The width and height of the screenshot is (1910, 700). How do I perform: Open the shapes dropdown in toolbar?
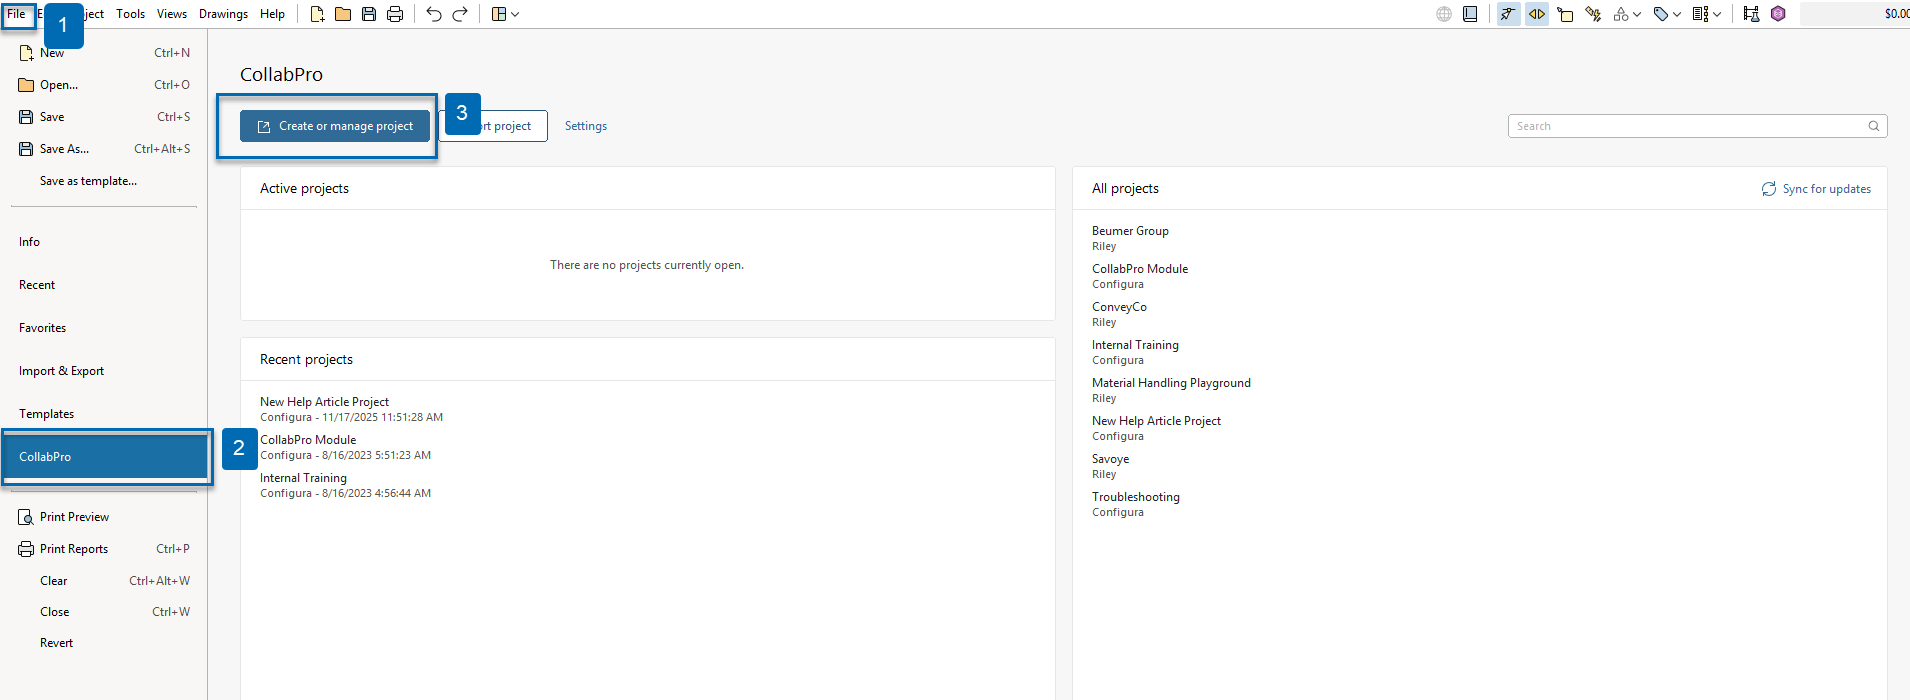(1627, 14)
